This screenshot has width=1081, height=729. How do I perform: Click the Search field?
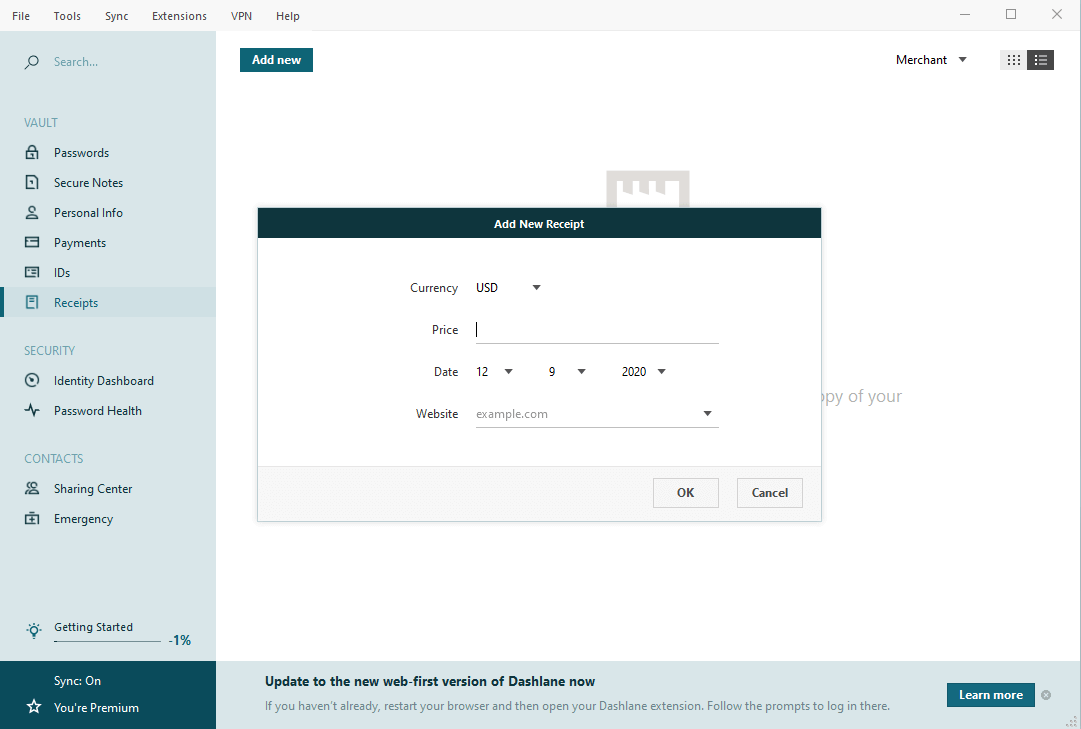(76, 62)
